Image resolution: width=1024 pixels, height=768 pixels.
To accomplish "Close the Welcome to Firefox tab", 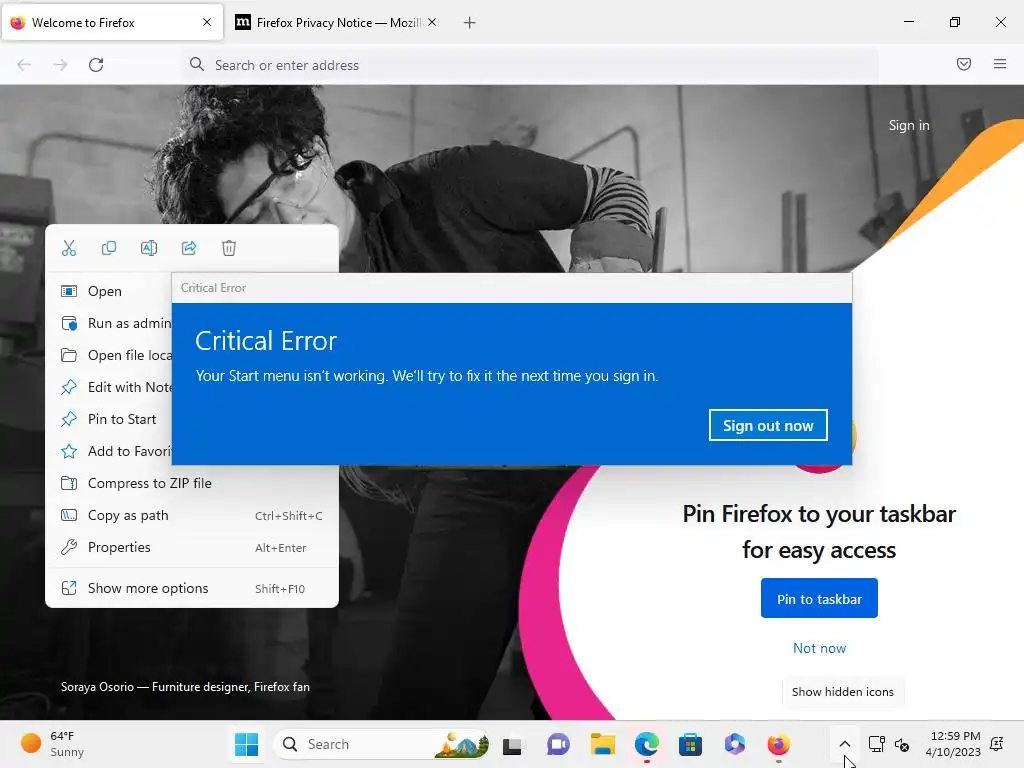I will click(207, 22).
